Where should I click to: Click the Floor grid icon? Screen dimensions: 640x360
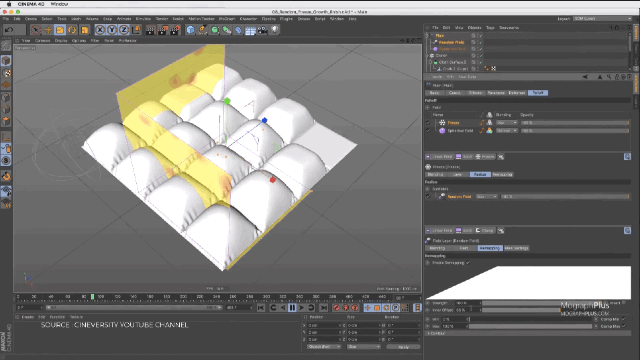pos(250,30)
